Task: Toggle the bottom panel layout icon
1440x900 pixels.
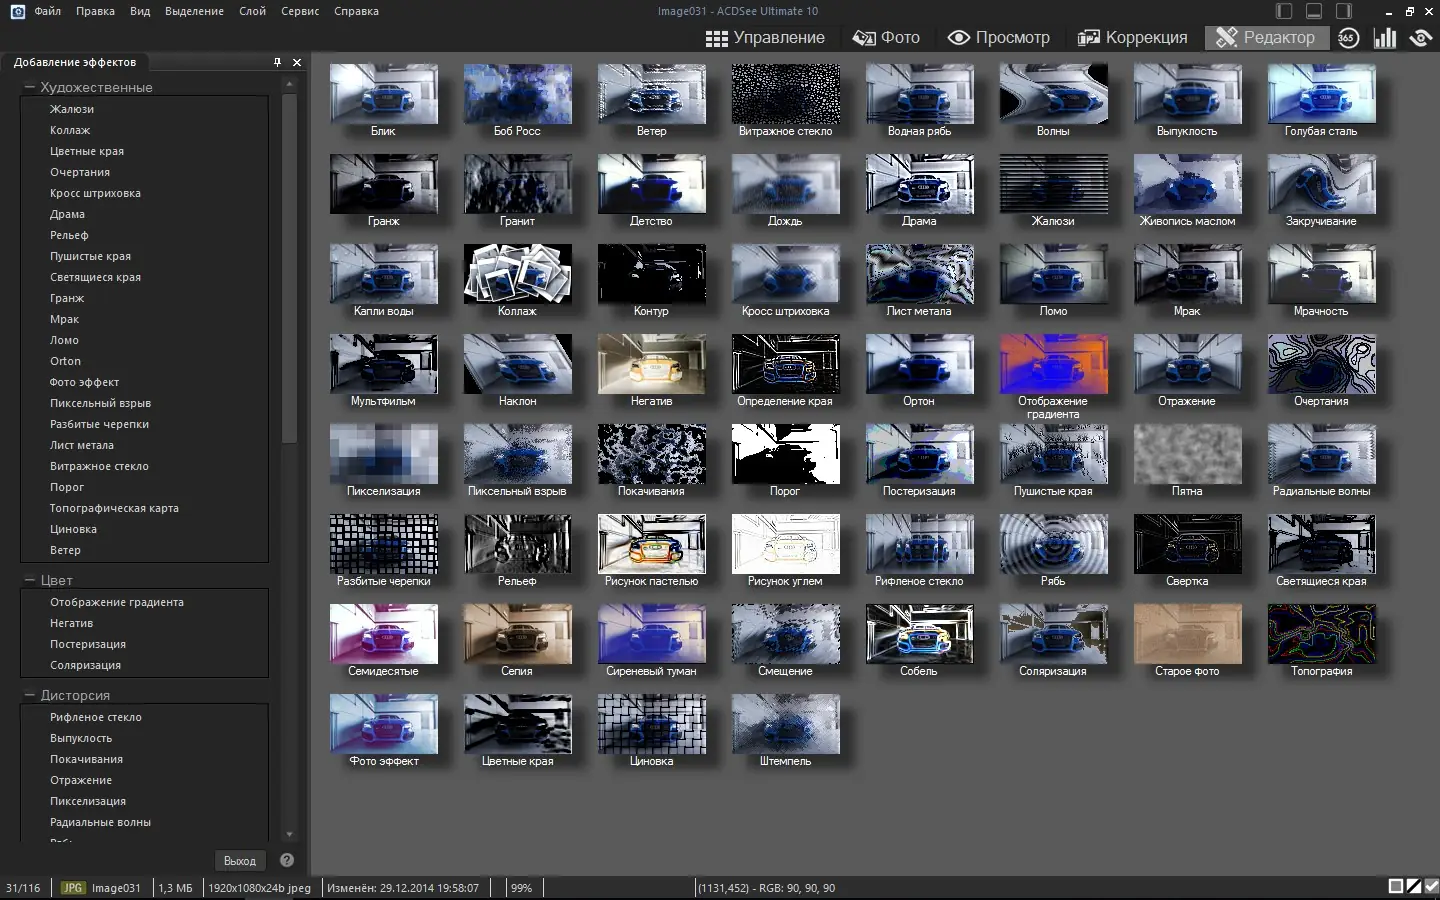Action: (1315, 11)
